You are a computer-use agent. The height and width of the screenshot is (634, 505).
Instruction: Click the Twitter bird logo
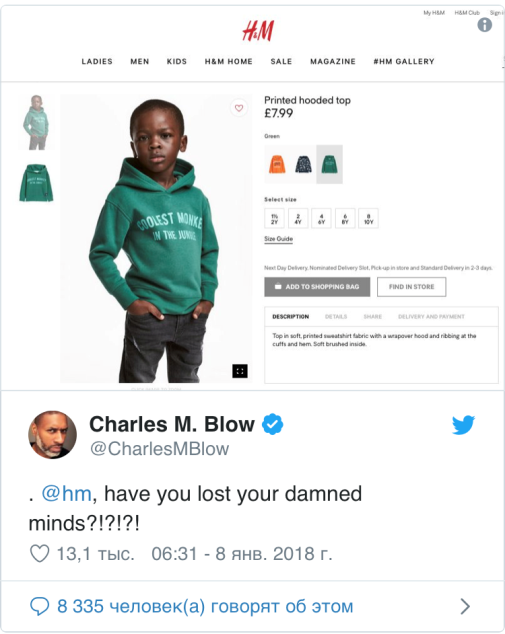point(463,425)
